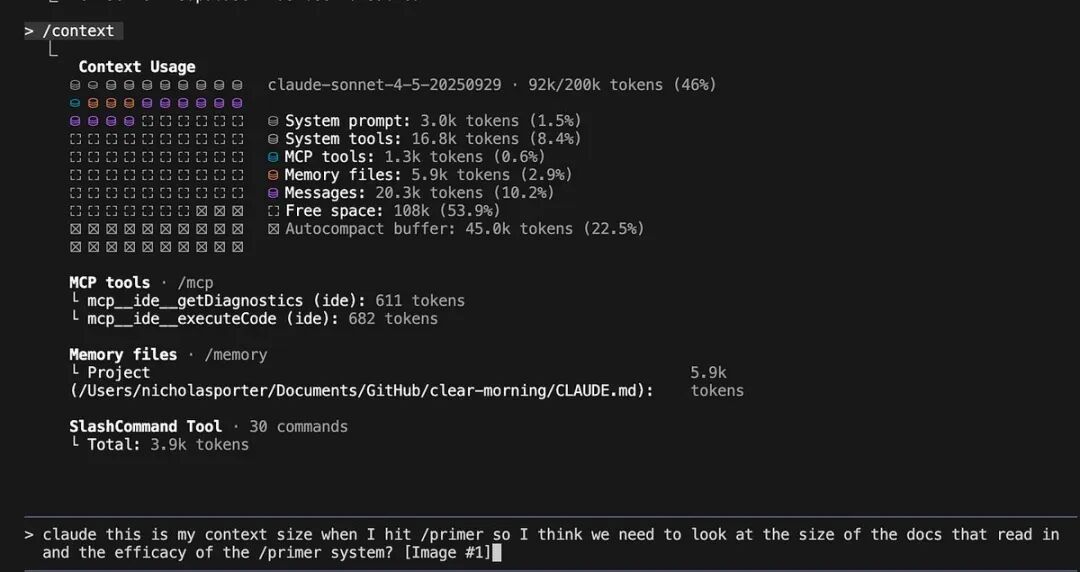Viewport: 1080px width, 572px height.
Task: Click the Free space dotted-square legend icon
Action: [x=273, y=211]
